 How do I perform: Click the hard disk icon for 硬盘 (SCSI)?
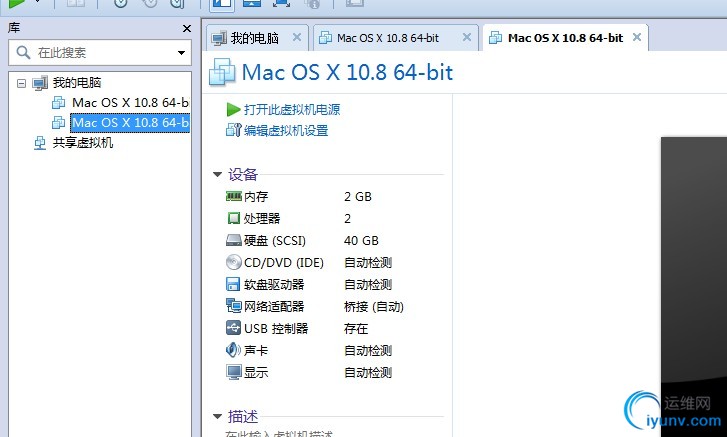coord(234,240)
